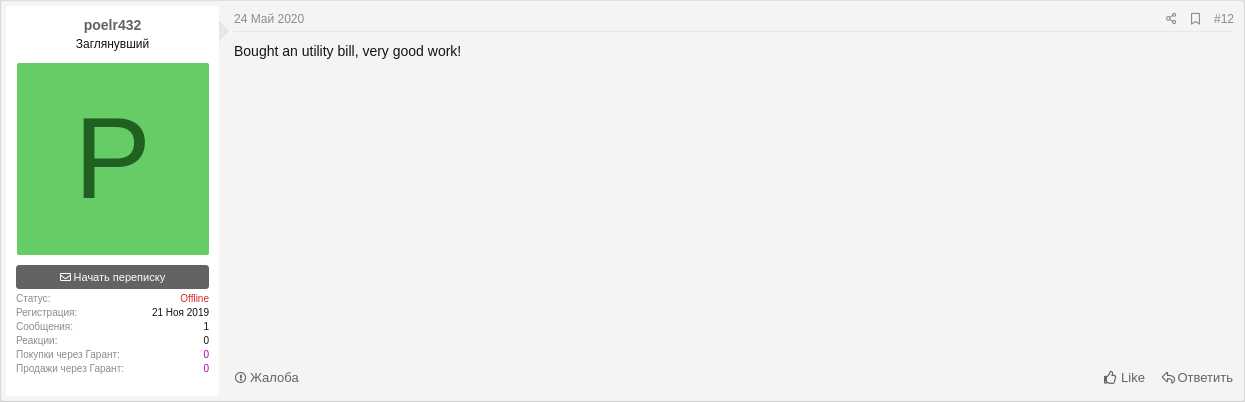Click the green P avatar image
This screenshot has width=1245, height=402.
tap(113, 159)
